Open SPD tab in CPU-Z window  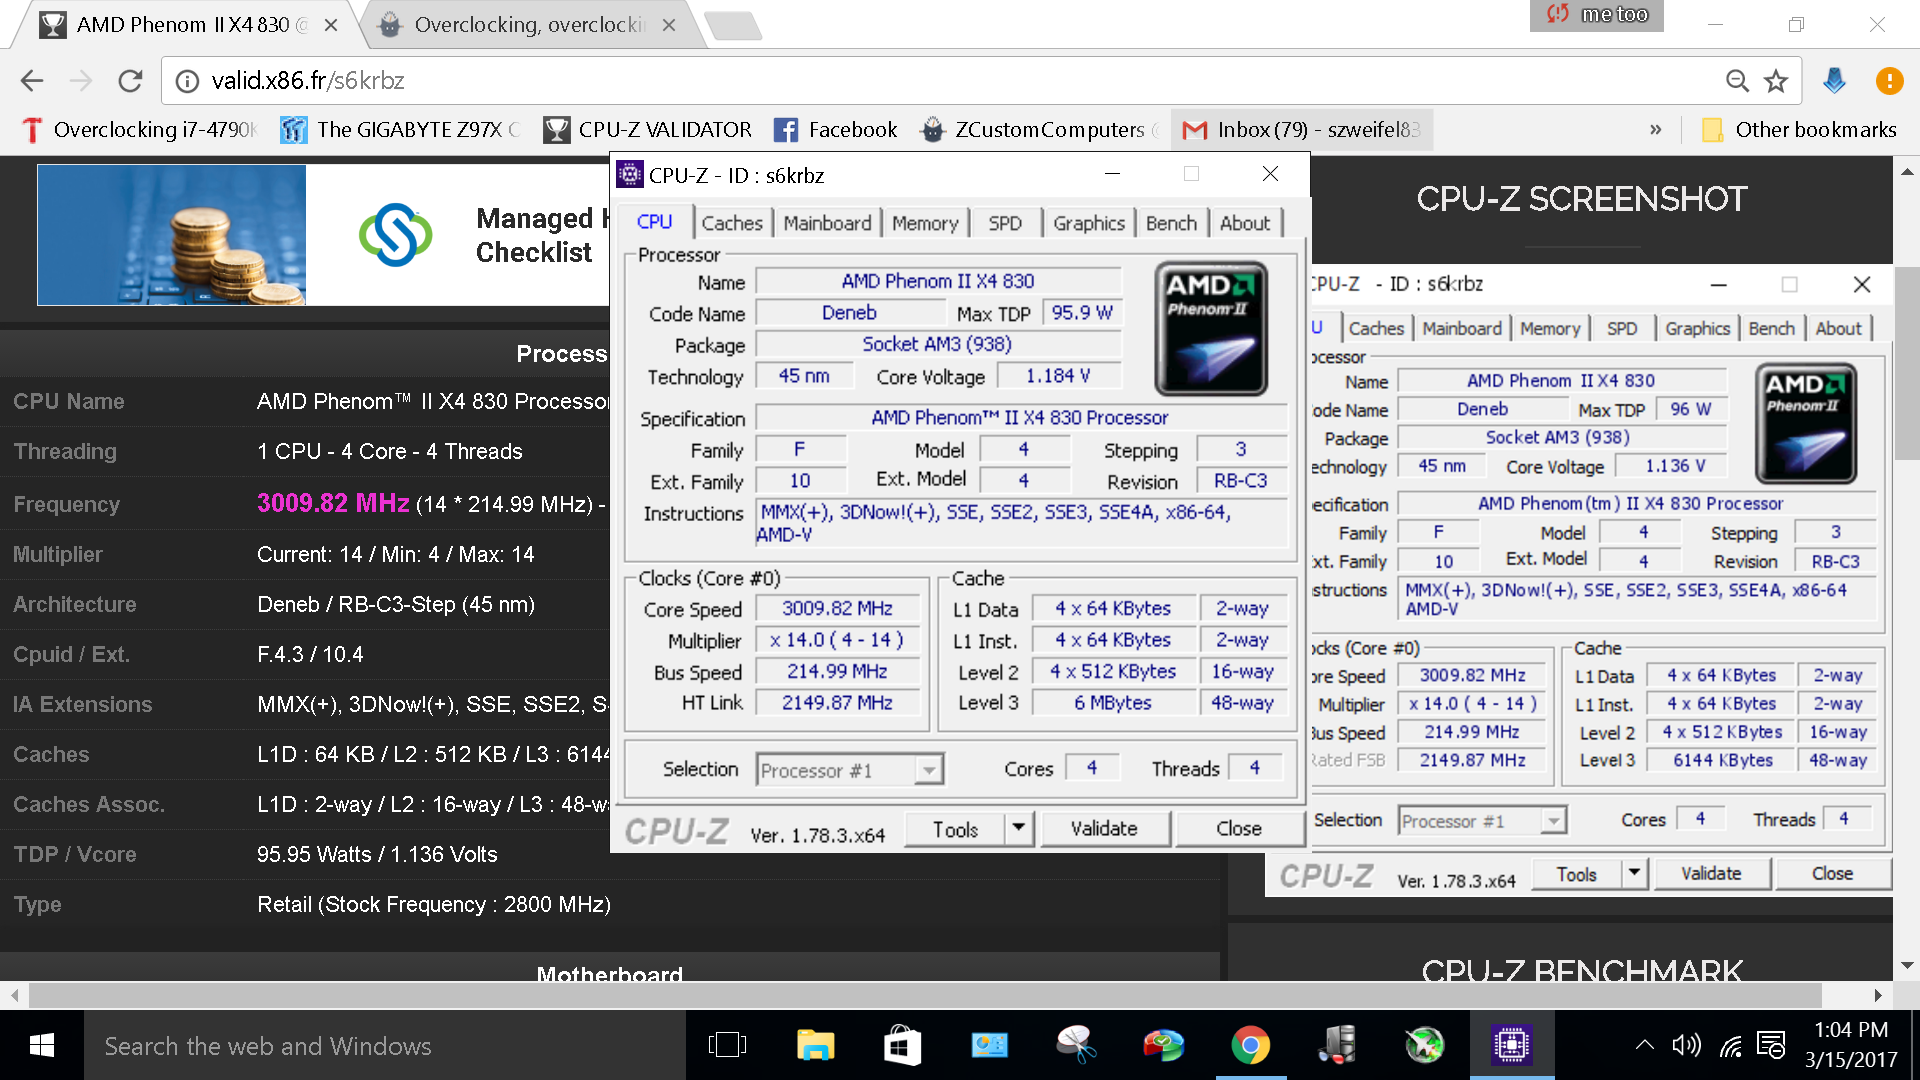click(x=1005, y=223)
